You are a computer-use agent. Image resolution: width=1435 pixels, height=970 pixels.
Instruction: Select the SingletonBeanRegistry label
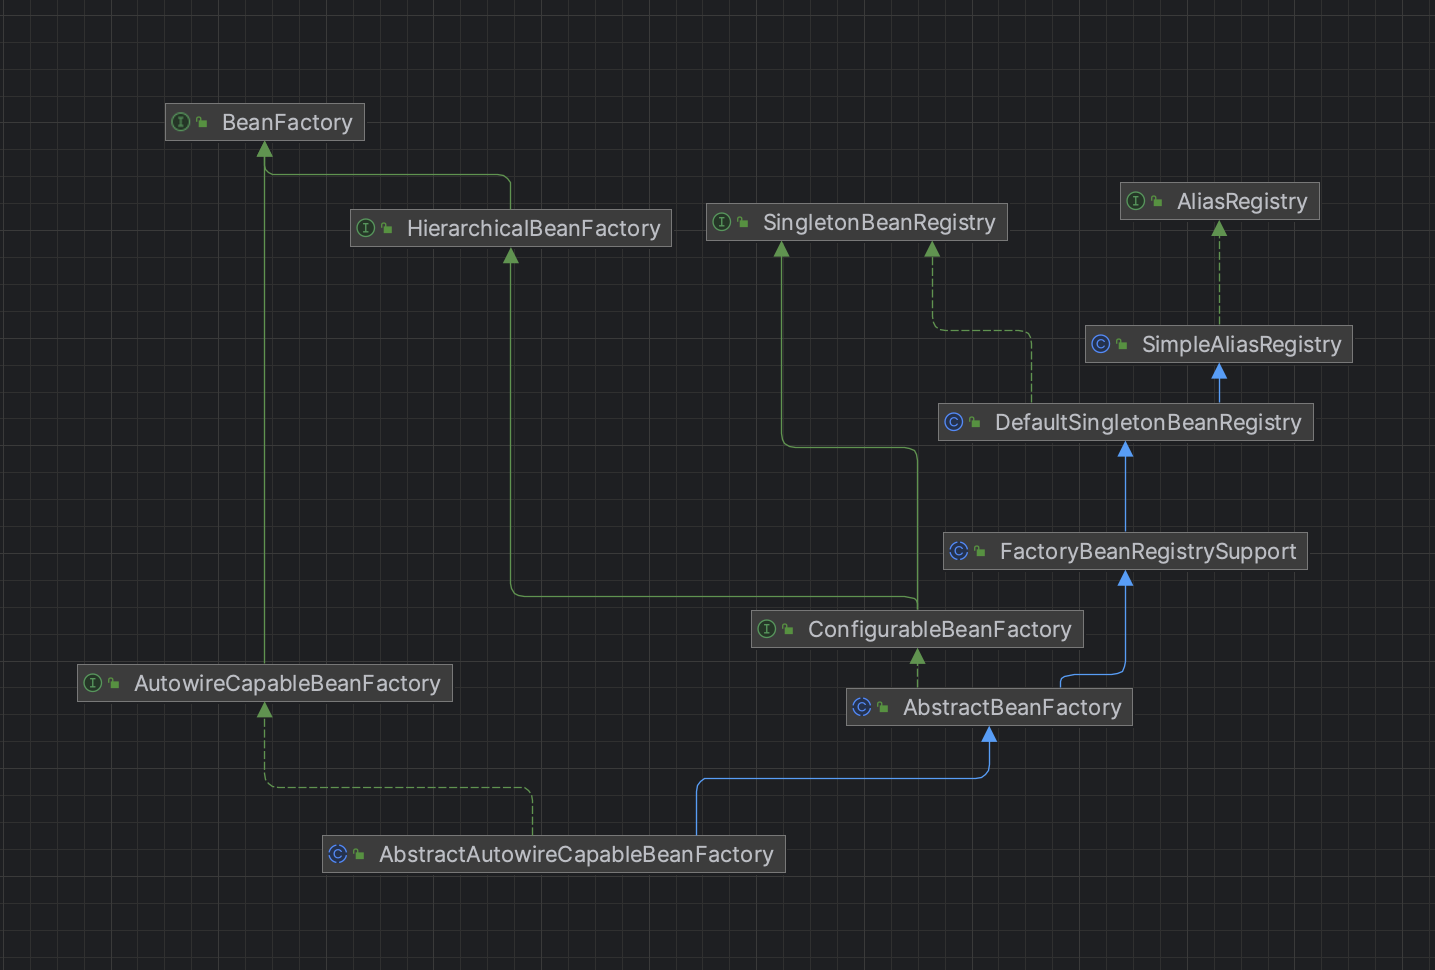[879, 222]
